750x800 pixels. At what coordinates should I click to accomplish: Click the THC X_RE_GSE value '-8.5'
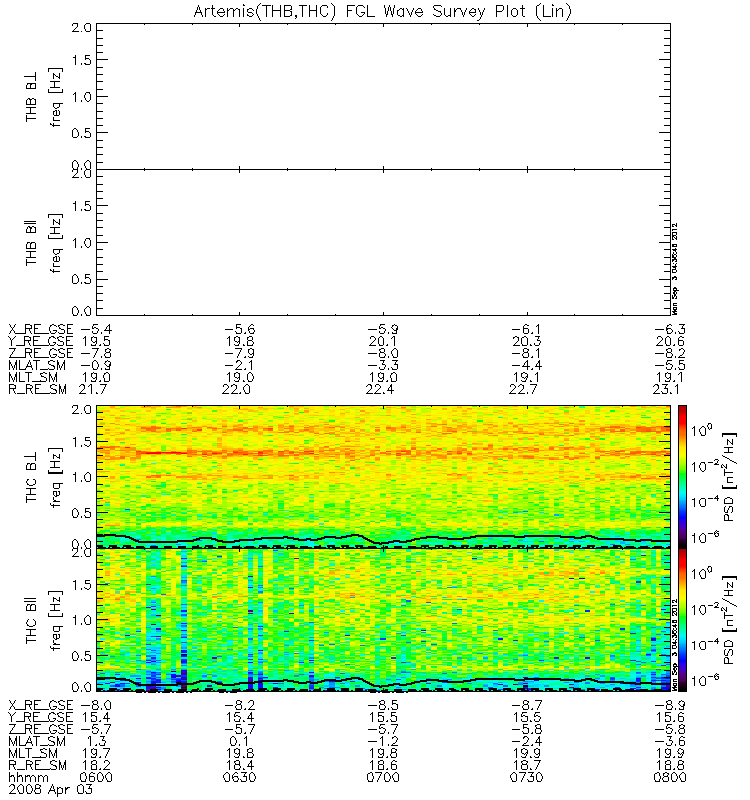[383, 705]
